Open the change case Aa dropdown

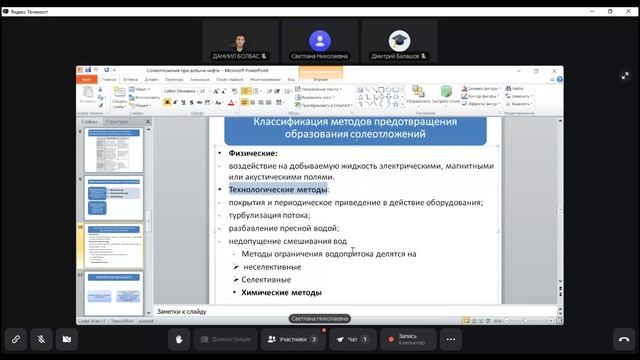point(219,102)
